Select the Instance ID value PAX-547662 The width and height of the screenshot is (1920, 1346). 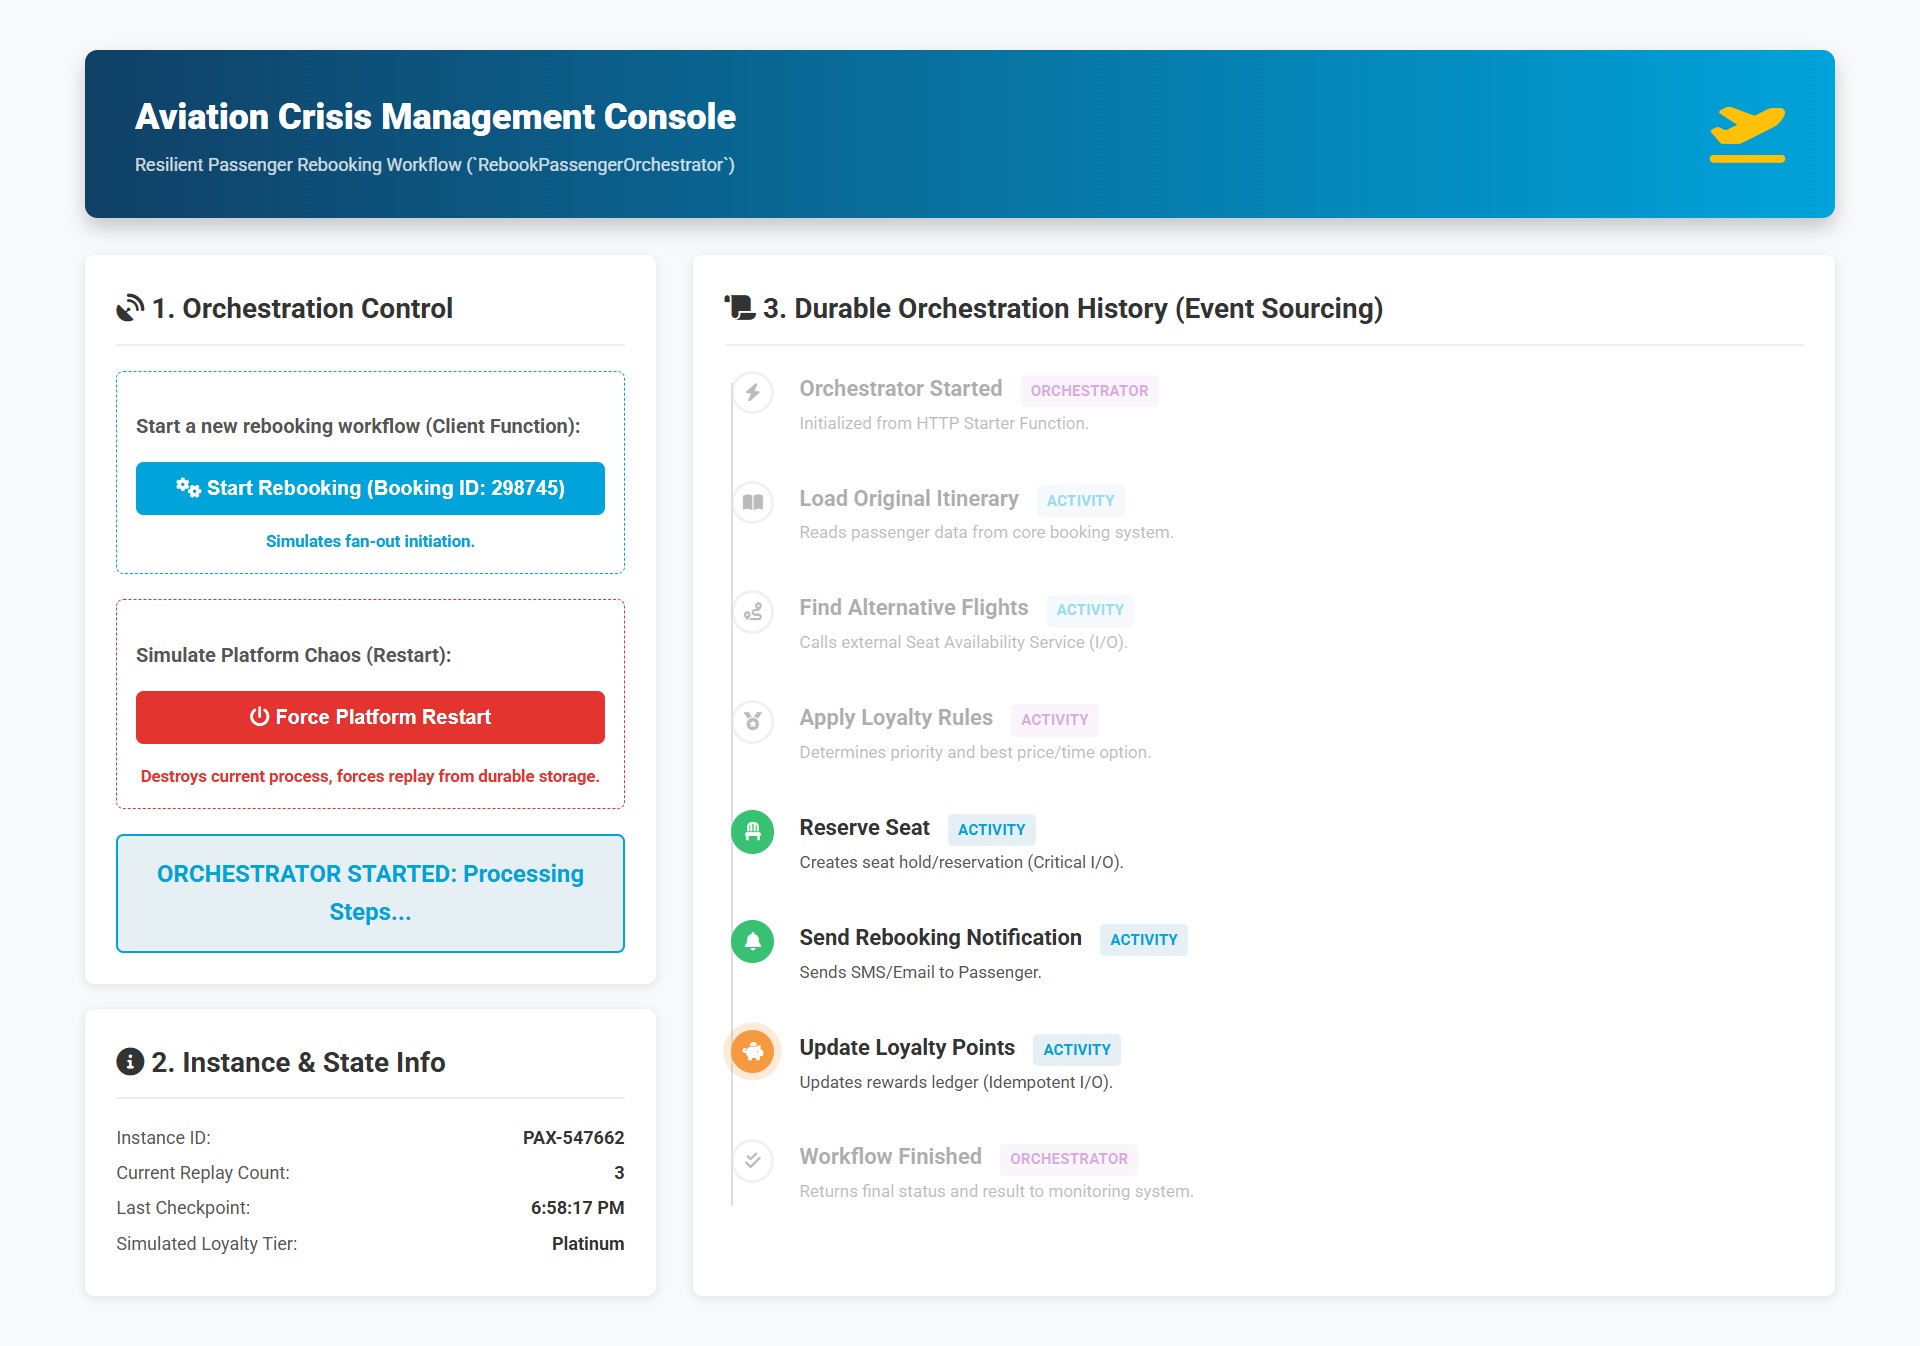click(573, 1138)
